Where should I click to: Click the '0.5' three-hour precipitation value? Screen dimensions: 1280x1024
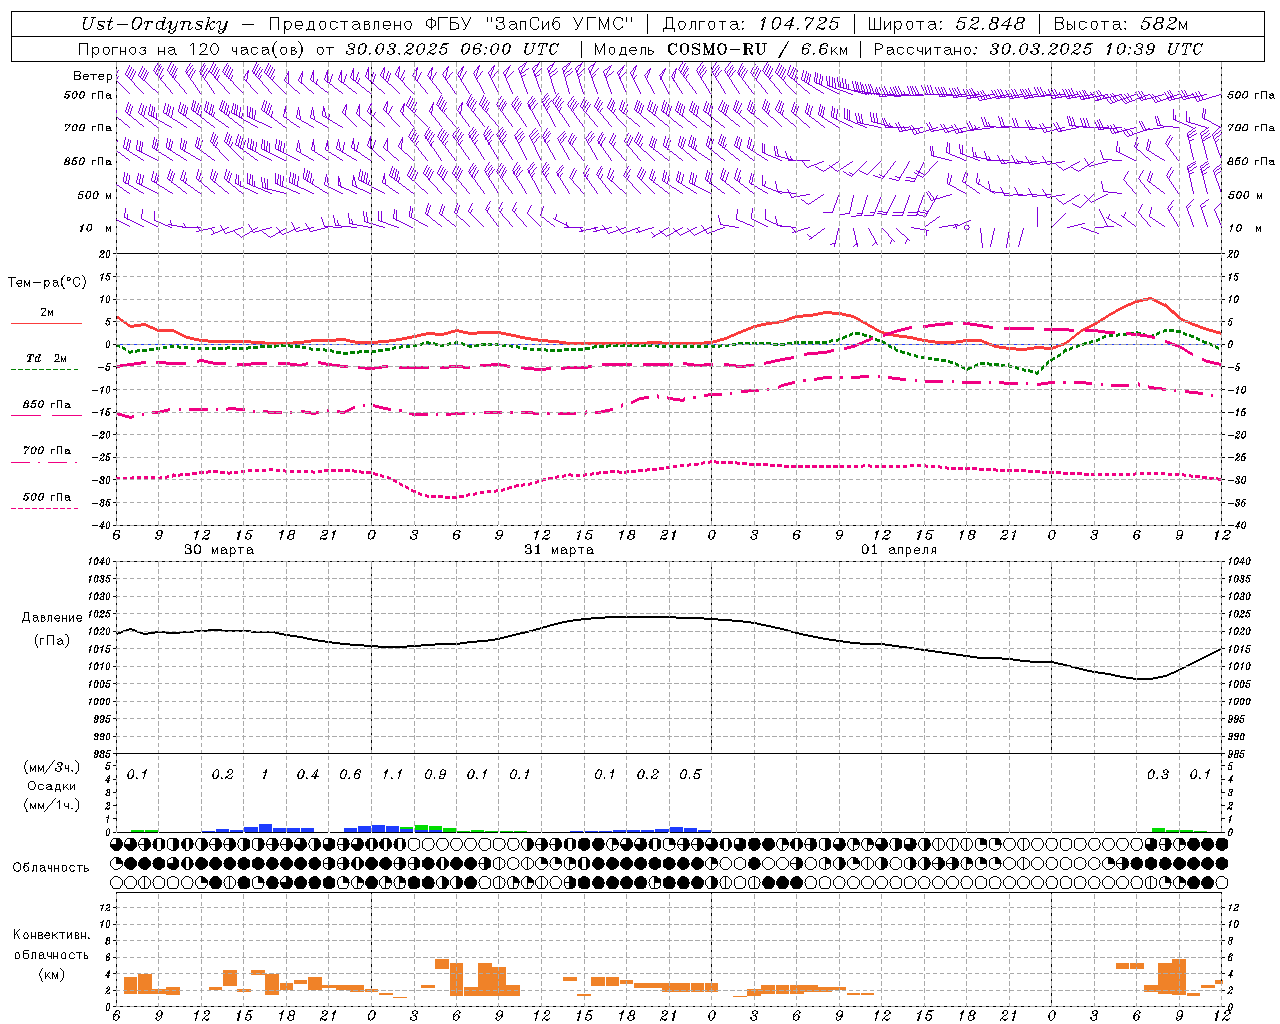point(690,774)
